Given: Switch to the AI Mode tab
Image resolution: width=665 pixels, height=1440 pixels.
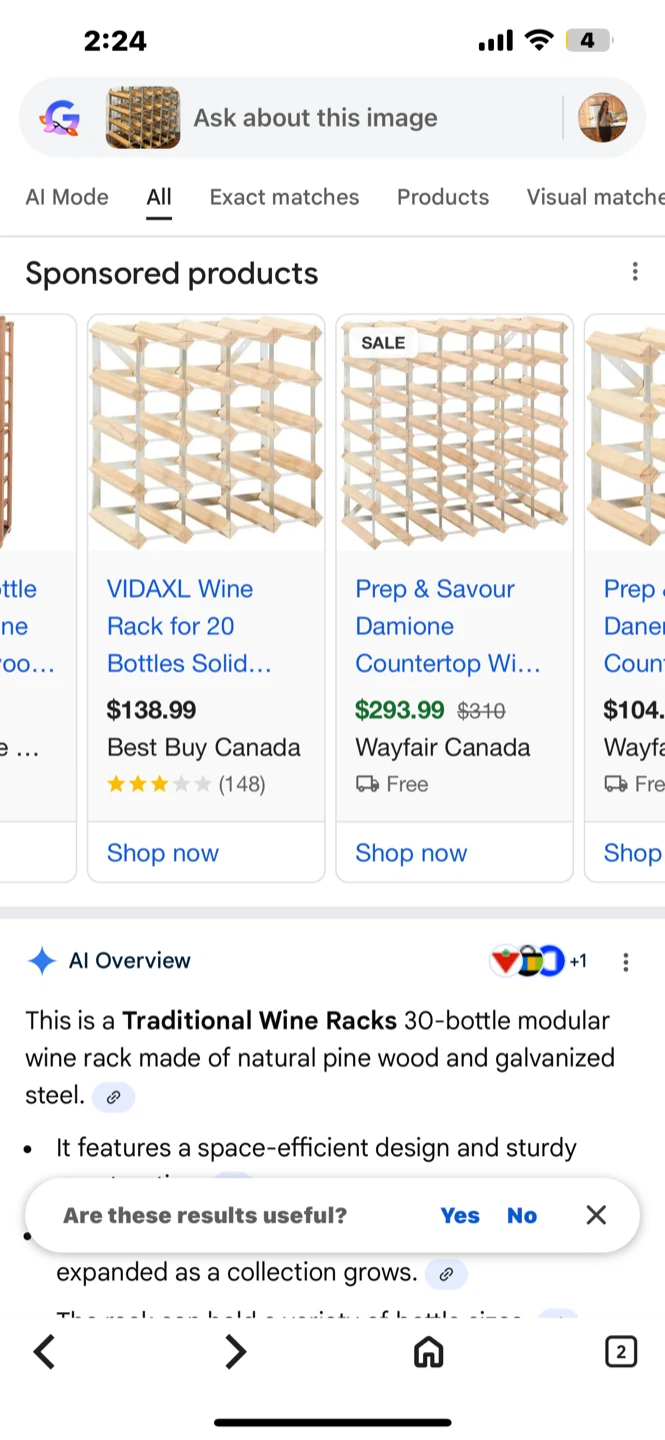Looking at the screenshot, I should pyautogui.click(x=67, y=197).
